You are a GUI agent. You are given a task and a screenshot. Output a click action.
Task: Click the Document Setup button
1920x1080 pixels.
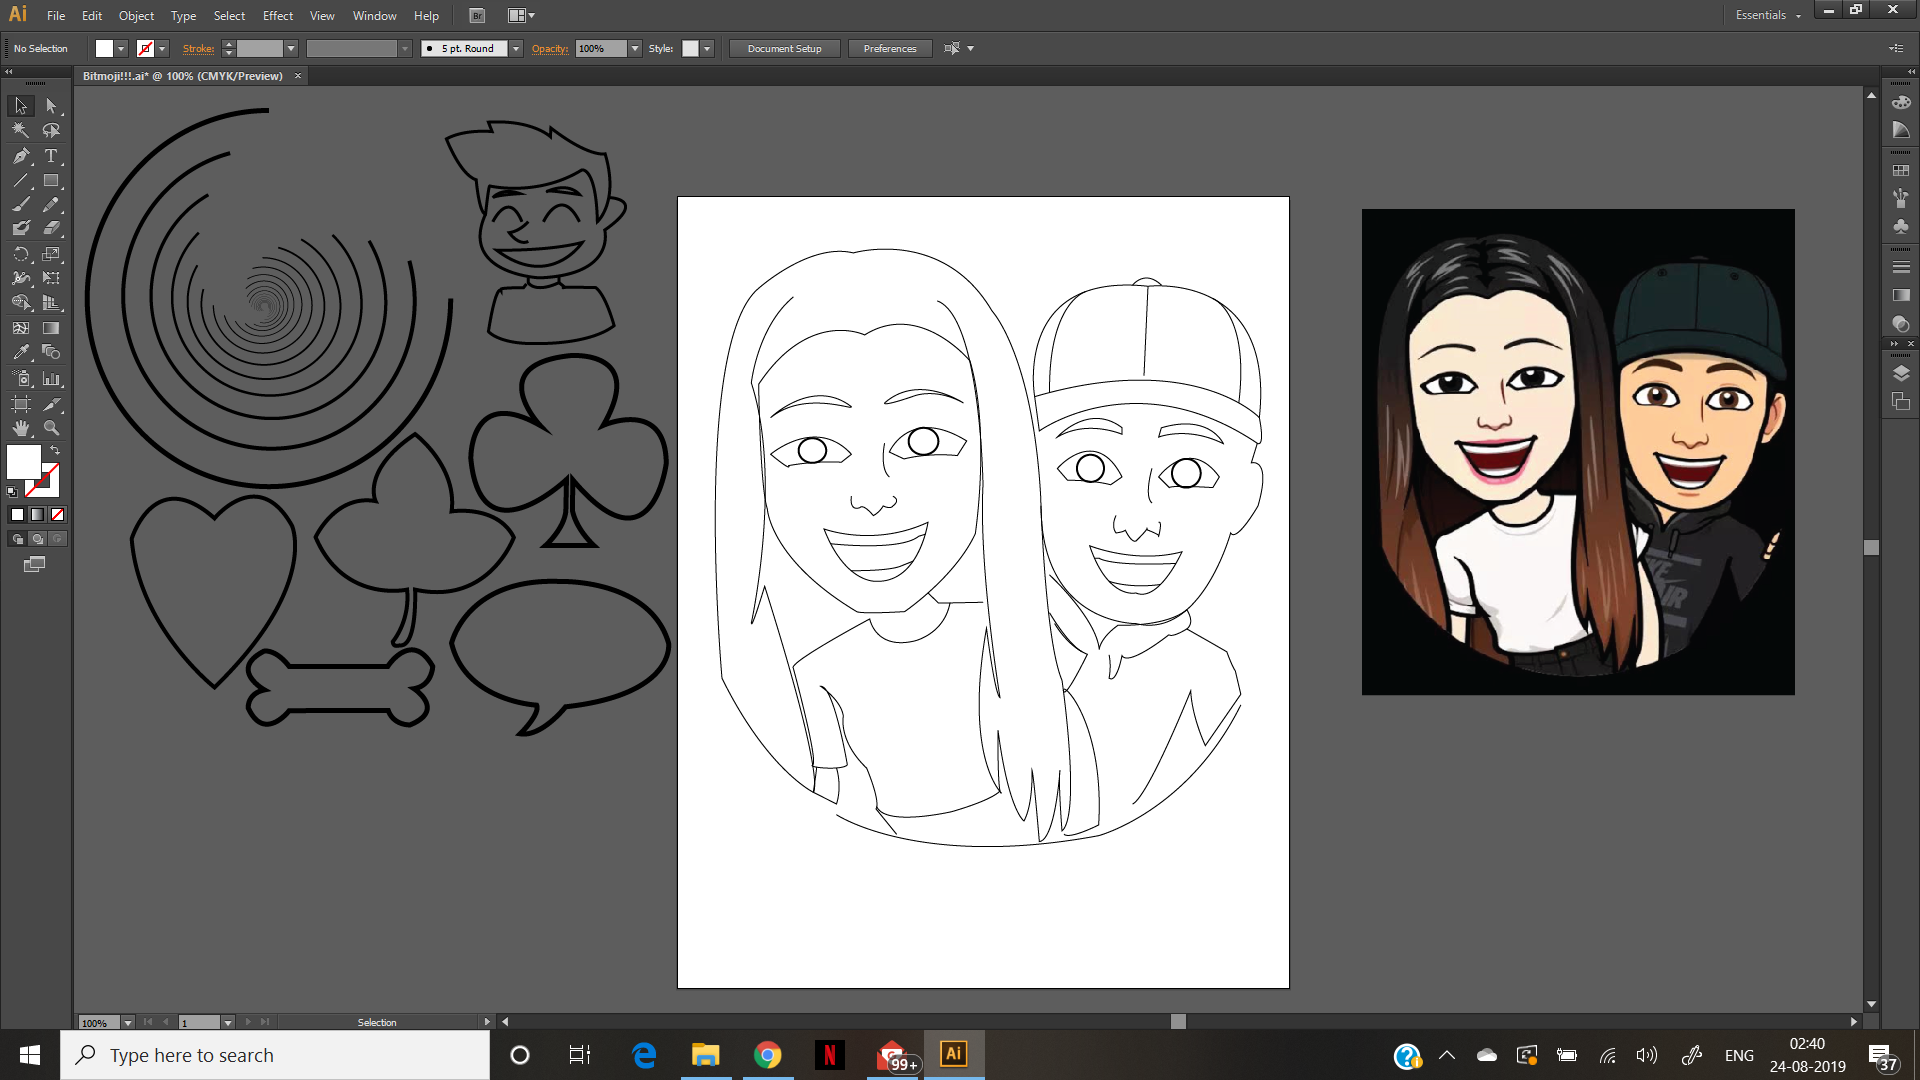click(x=784, y=48)
